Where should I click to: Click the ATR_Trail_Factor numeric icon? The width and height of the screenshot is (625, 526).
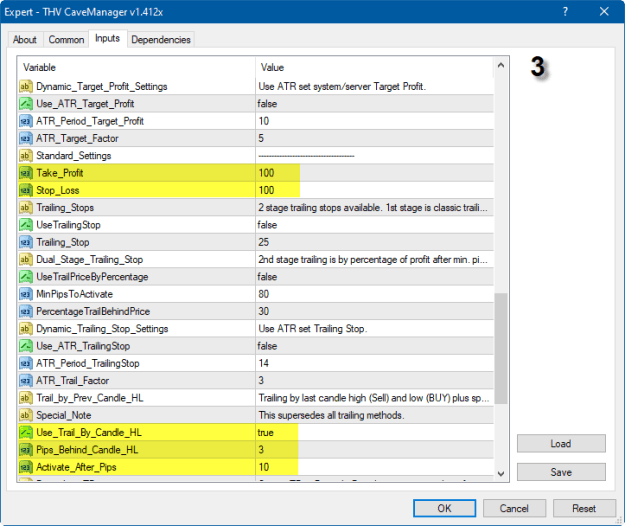25,381
